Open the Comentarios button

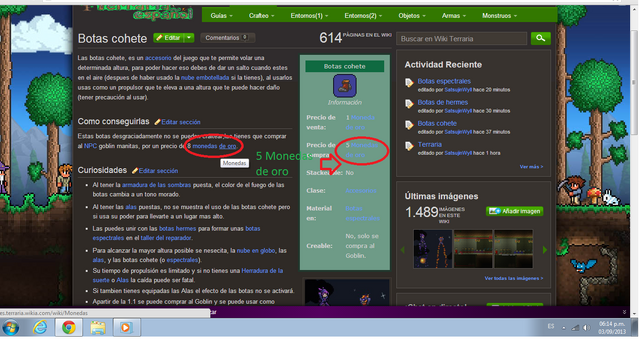227,38
